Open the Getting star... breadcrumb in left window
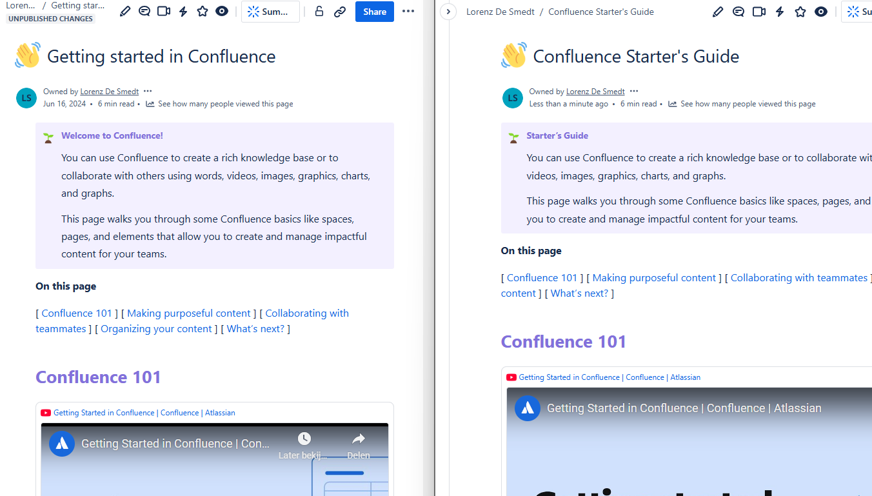872x496 pixels. click(77, 6)
